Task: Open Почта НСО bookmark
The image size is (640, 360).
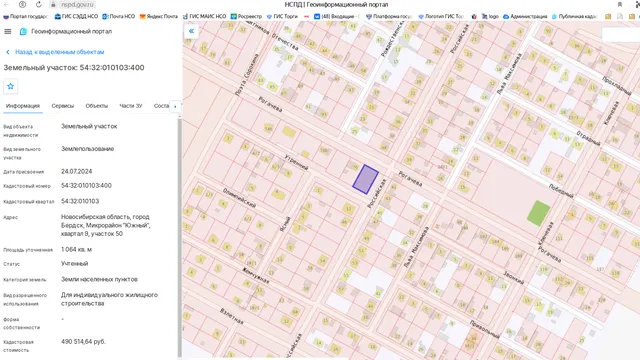Action: pyautogui.click(x=118, y=16)
